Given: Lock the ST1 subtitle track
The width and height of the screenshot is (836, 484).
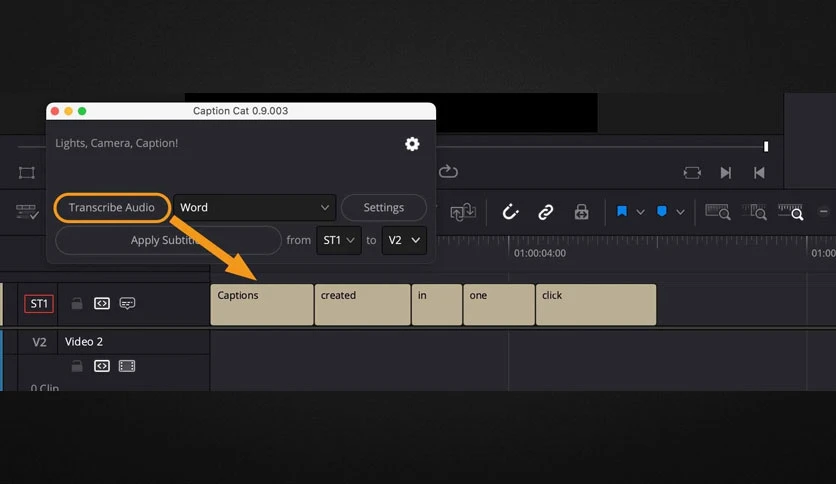Looking at the screenshot, I should click(77, 303).
